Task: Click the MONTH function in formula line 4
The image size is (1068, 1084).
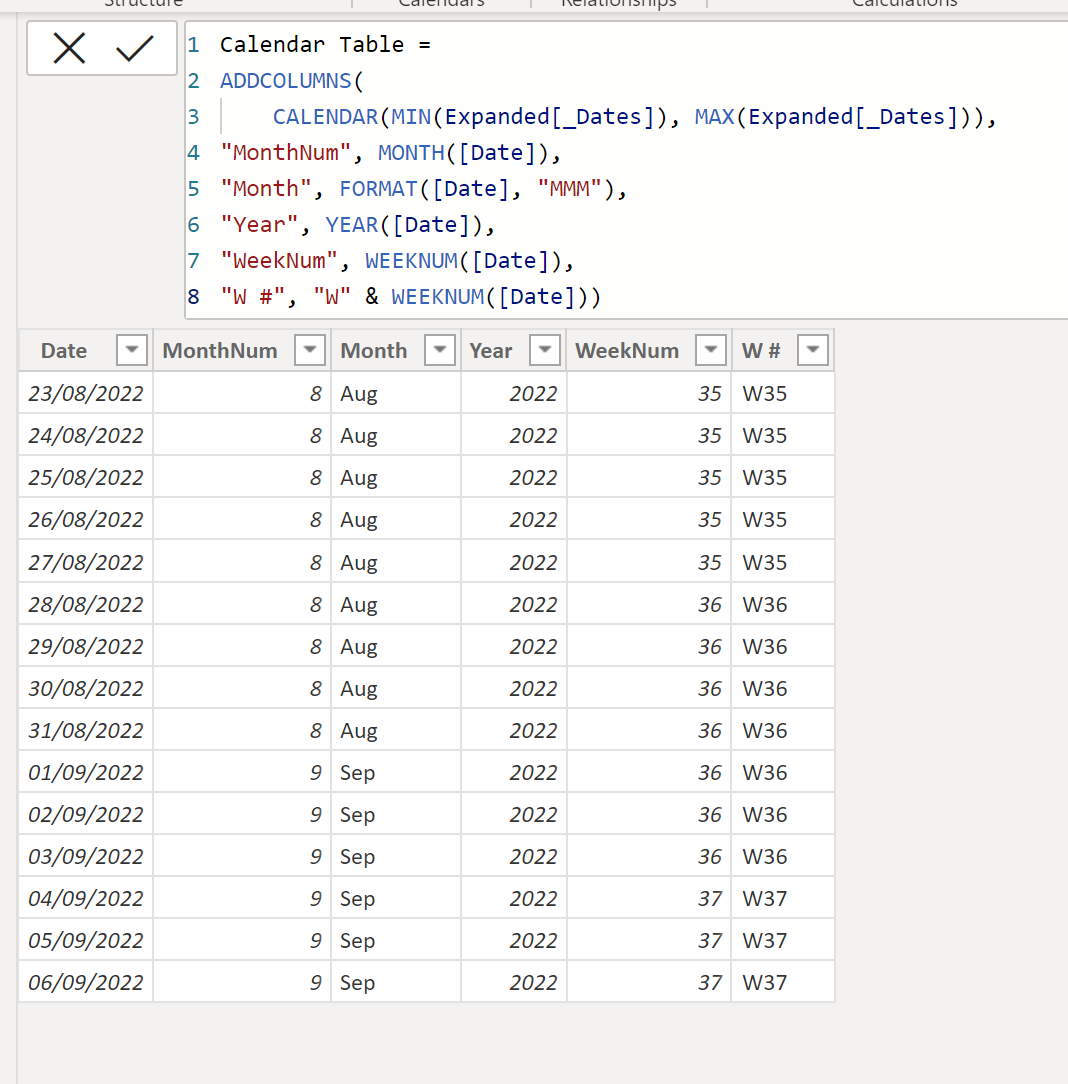Action: pyautogui.click(x=411, y=153)
